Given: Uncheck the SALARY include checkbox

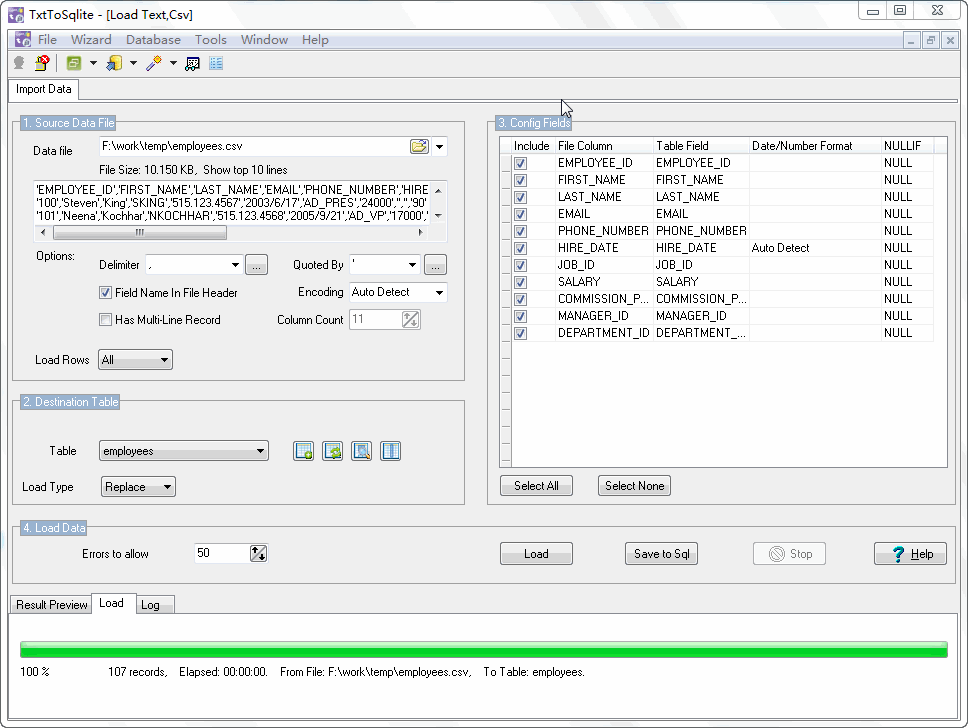Looking at the screenshot, I should [x=520, y=282].
